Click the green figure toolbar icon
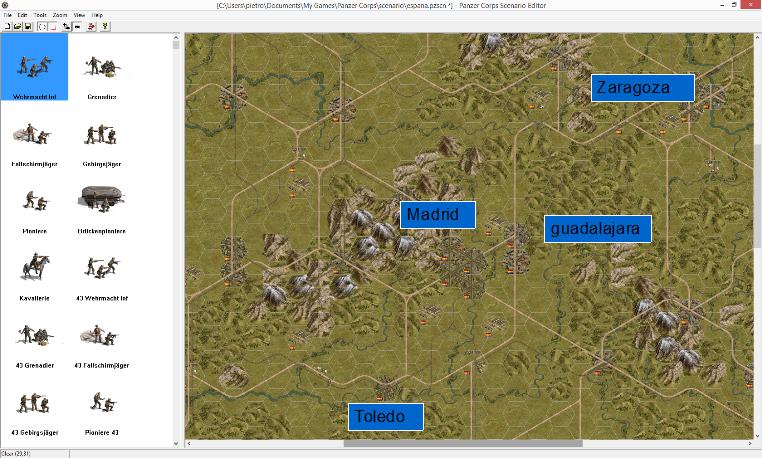This screenshot has width=762, height=458. (105, 26)
